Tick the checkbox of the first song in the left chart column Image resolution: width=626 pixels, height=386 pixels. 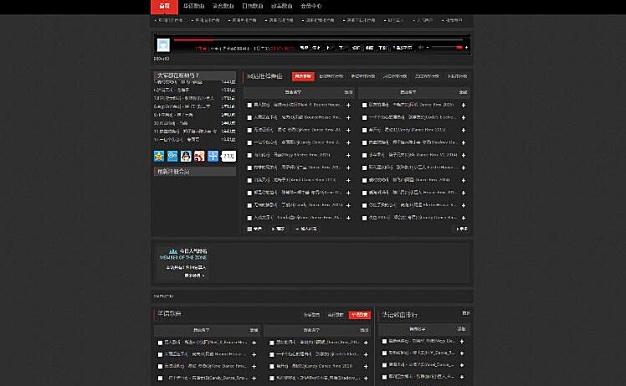[x=250, y=105]
